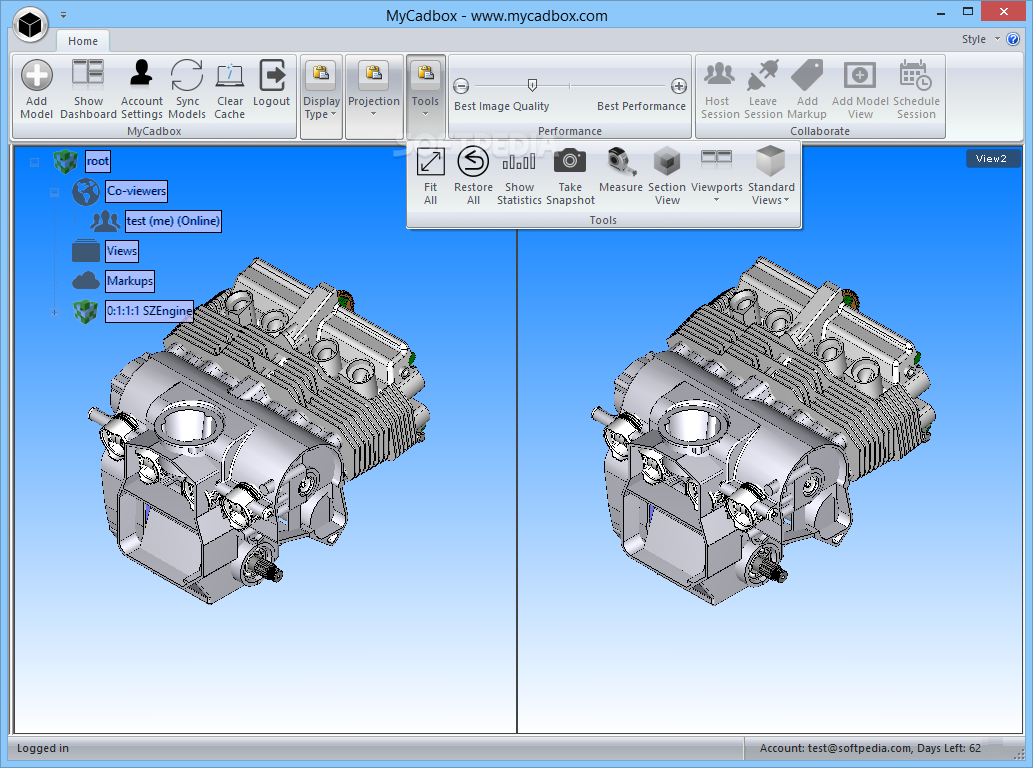1033x768 pixels.
Task: Click the plus Best Performance button
Action: (679, 86)
